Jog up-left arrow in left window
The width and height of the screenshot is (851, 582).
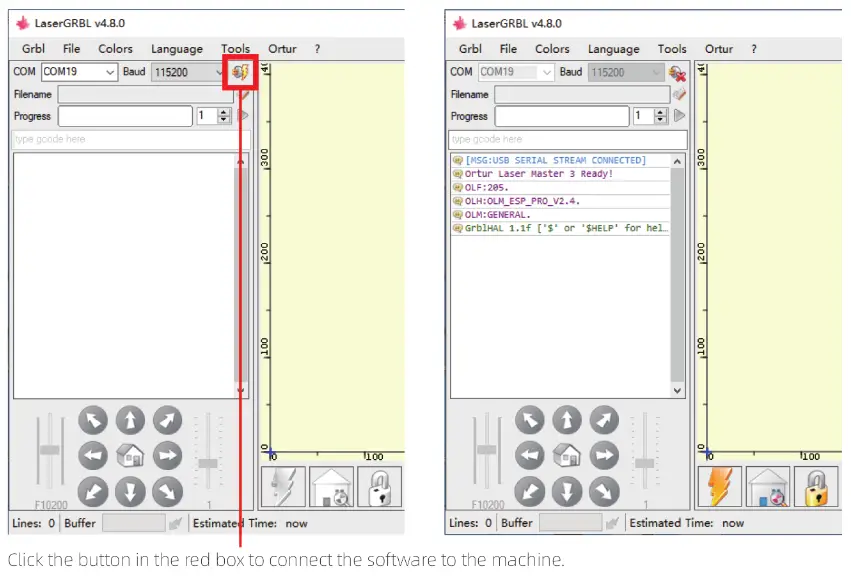pos(93,420)
